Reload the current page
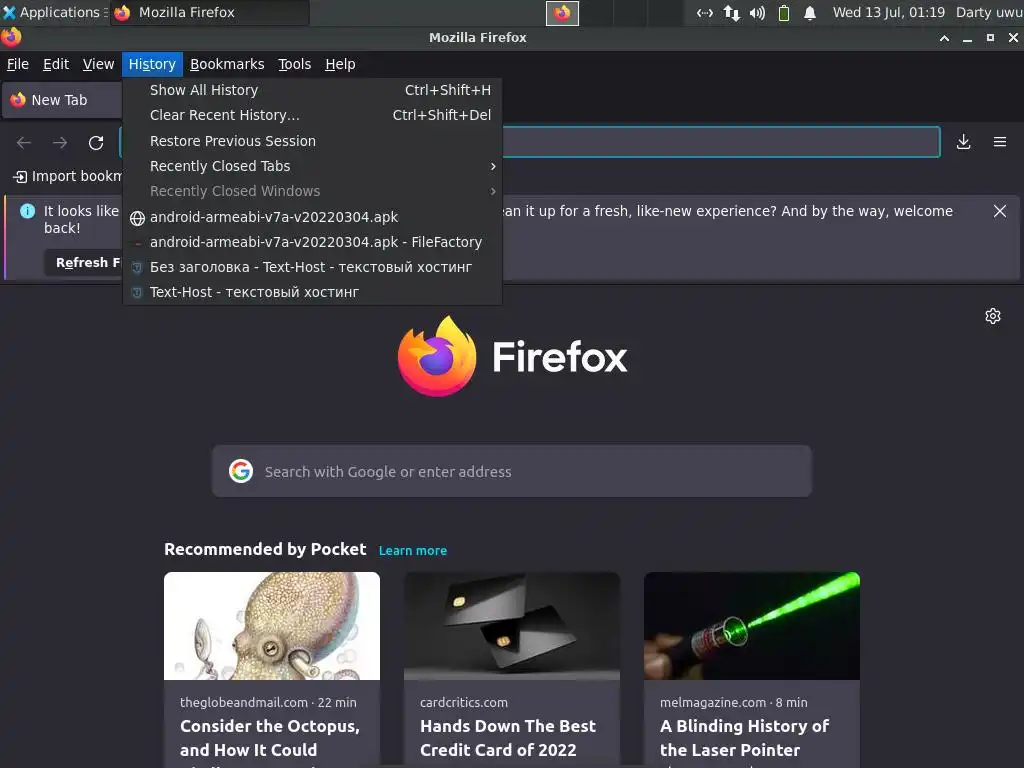 coord(96,142)
